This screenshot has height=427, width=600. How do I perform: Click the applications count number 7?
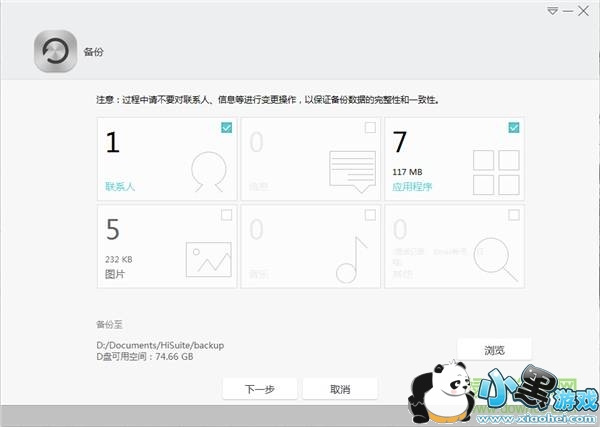[399, 142]
